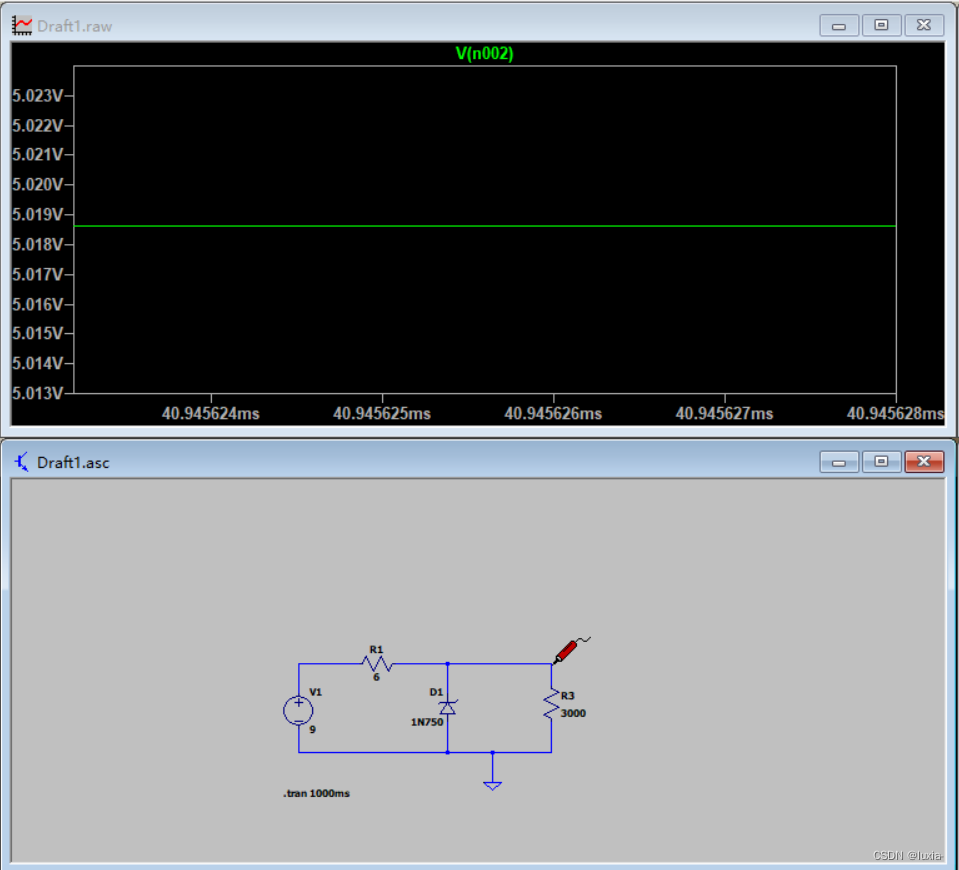Click the R3 value 3000
The image size is (959, 870).
pos(573,713)
